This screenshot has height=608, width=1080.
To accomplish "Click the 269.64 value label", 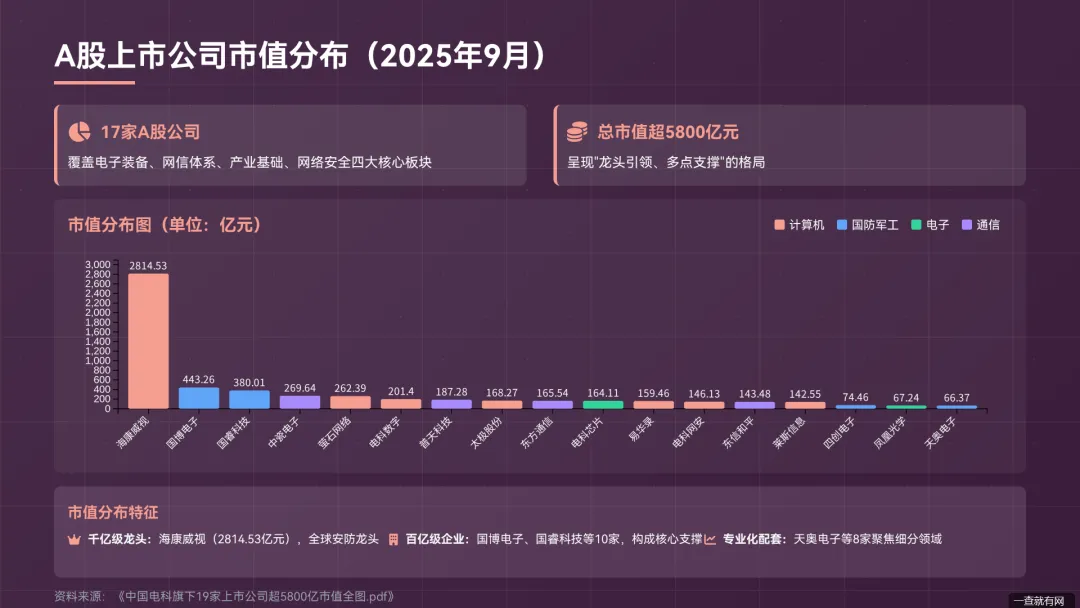I will (300, 388).
